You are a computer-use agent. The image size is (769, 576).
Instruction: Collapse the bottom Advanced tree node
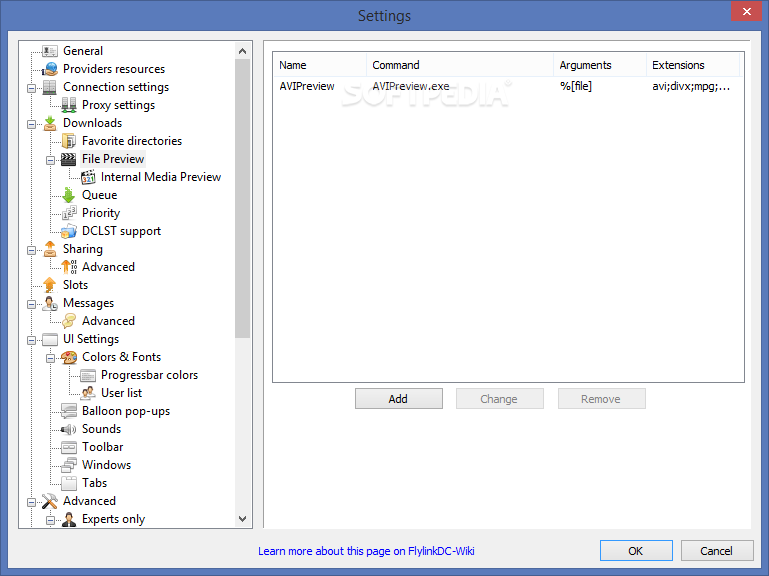(31, 502)
